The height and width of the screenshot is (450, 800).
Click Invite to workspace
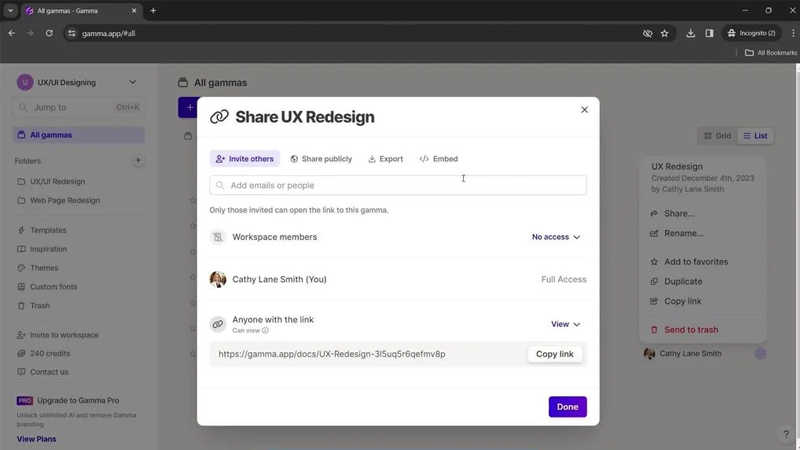pos(64,335)
